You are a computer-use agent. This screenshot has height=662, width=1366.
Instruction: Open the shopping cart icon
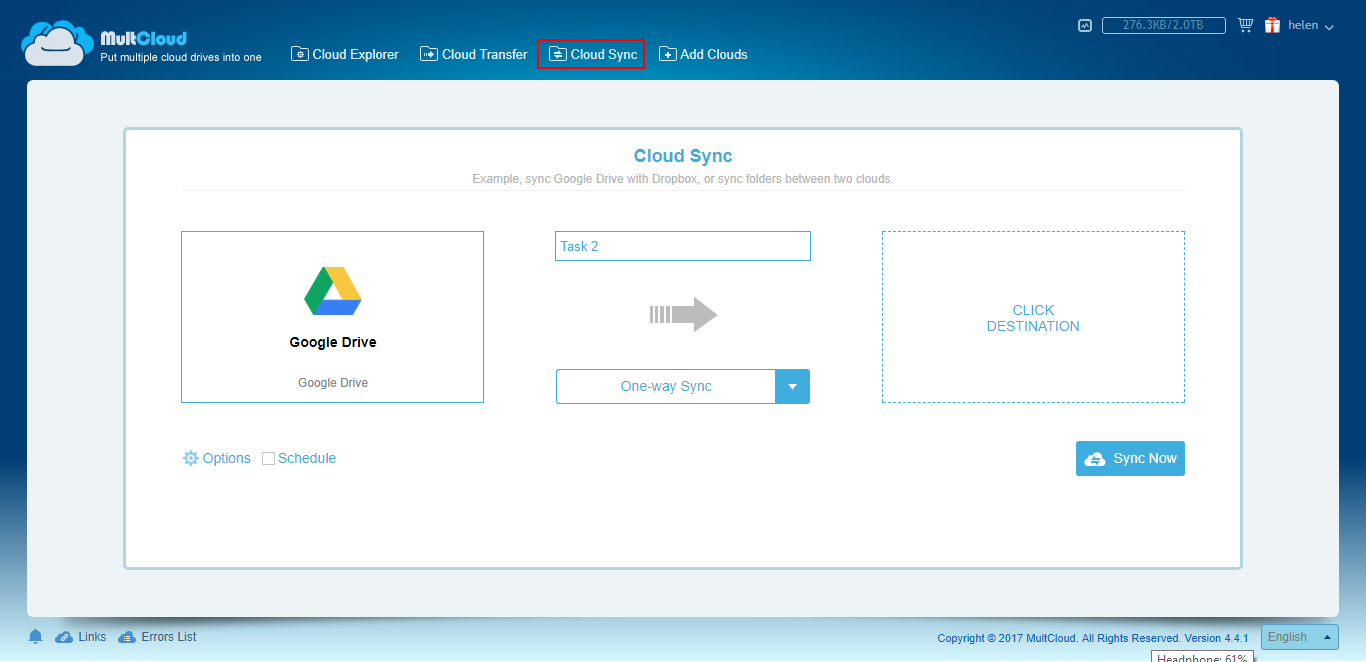1245,25
